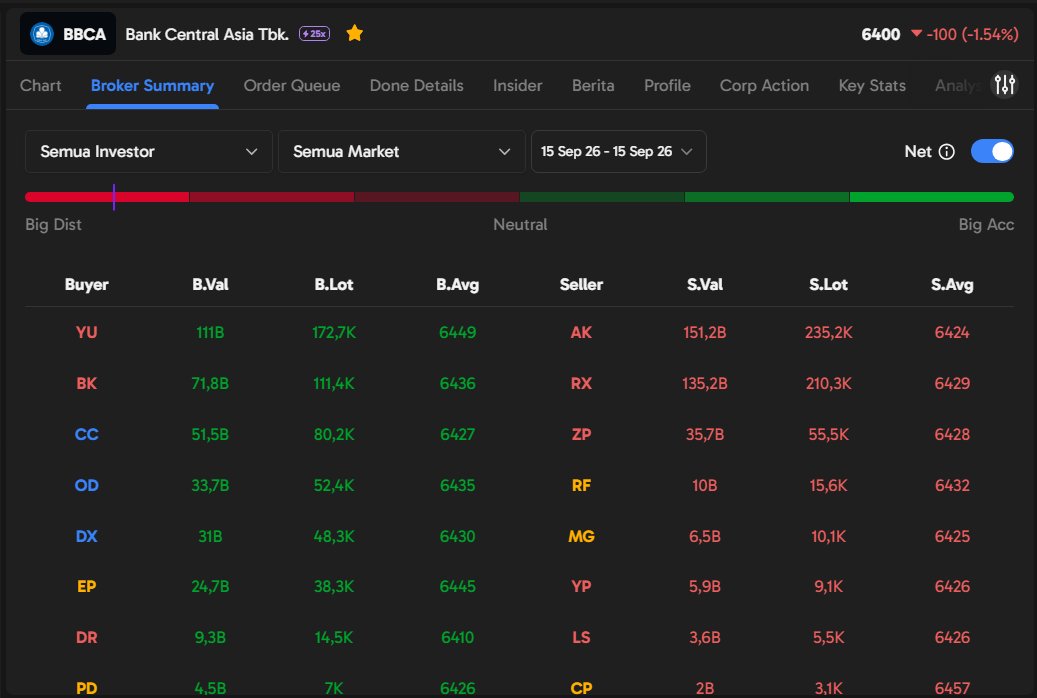Click the B.Lot column header

(334, 284)
